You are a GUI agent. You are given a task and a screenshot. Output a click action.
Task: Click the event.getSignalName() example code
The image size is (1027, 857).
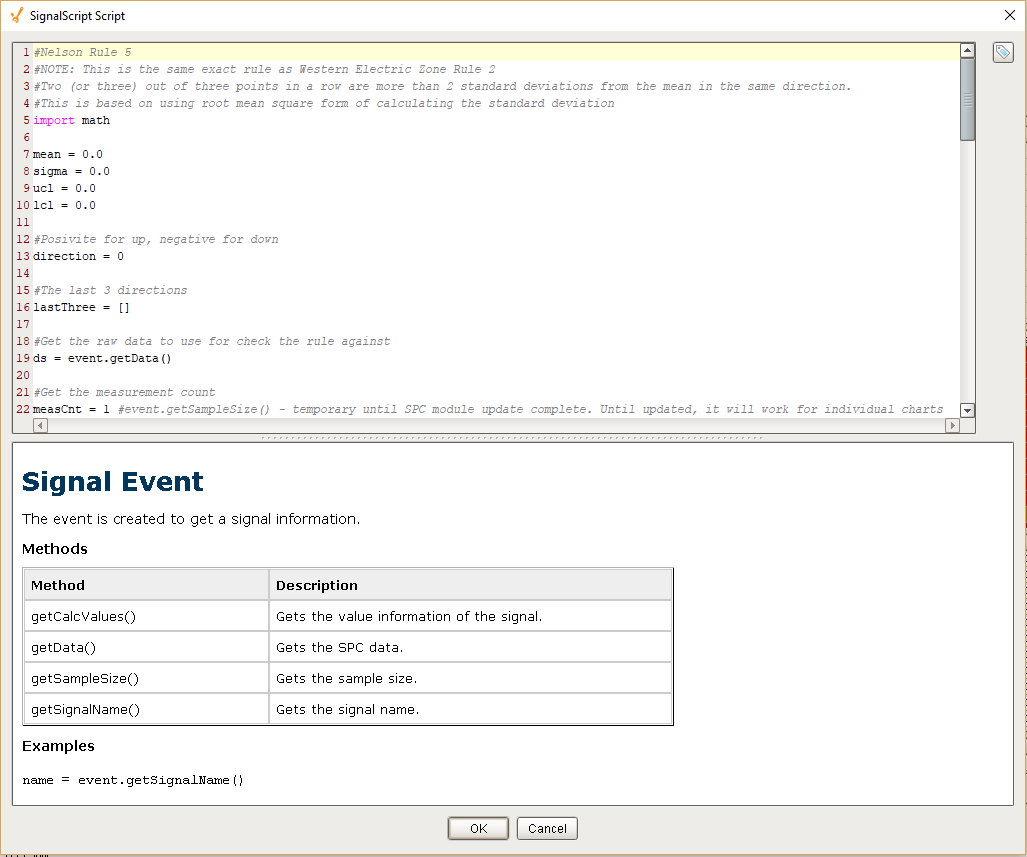pos(133,779)
